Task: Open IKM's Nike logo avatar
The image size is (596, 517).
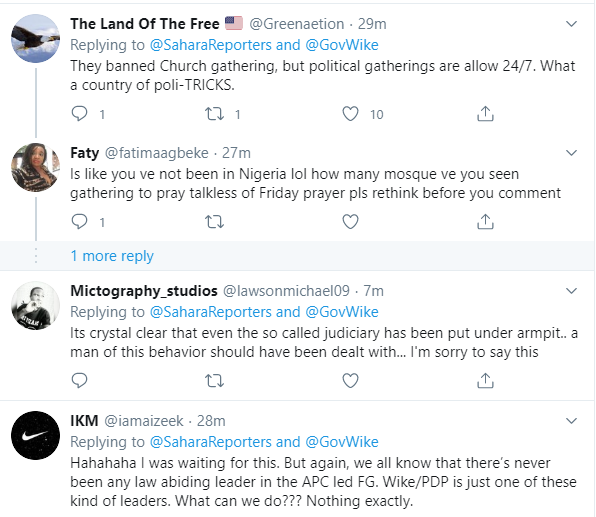Action: click(35, 435)
